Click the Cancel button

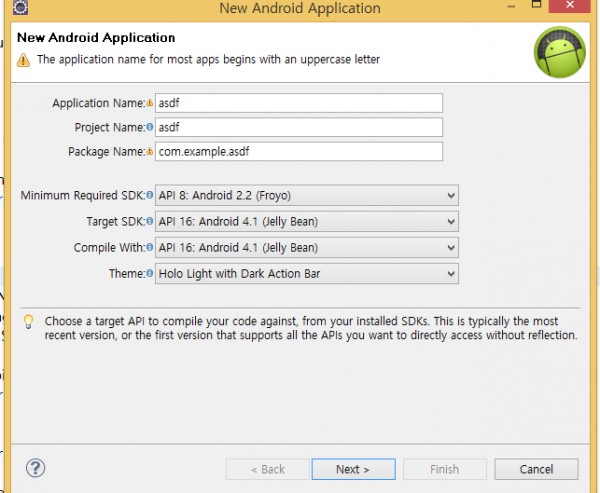536,469
